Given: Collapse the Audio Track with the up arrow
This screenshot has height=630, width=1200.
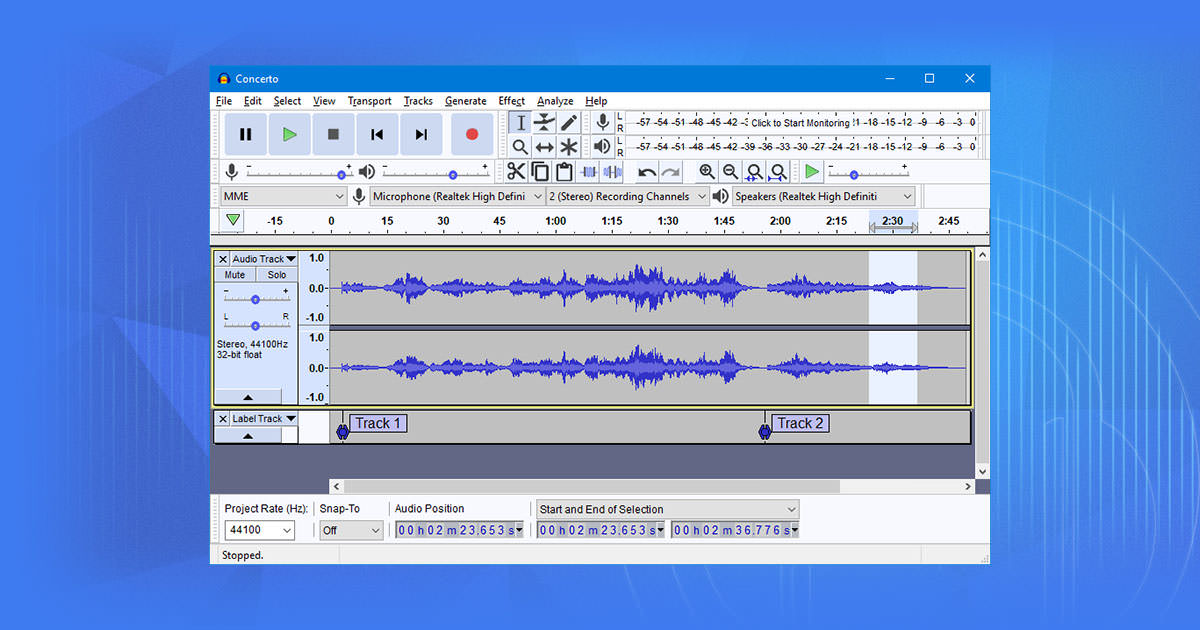Looking at the screenshot, I should click(248, 397).
